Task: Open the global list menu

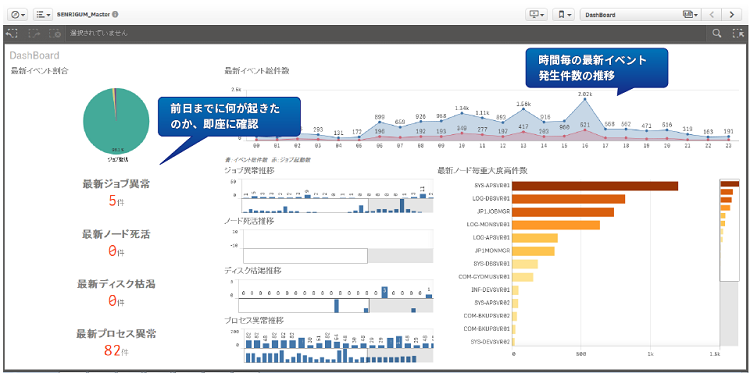Action: [43, 14]
